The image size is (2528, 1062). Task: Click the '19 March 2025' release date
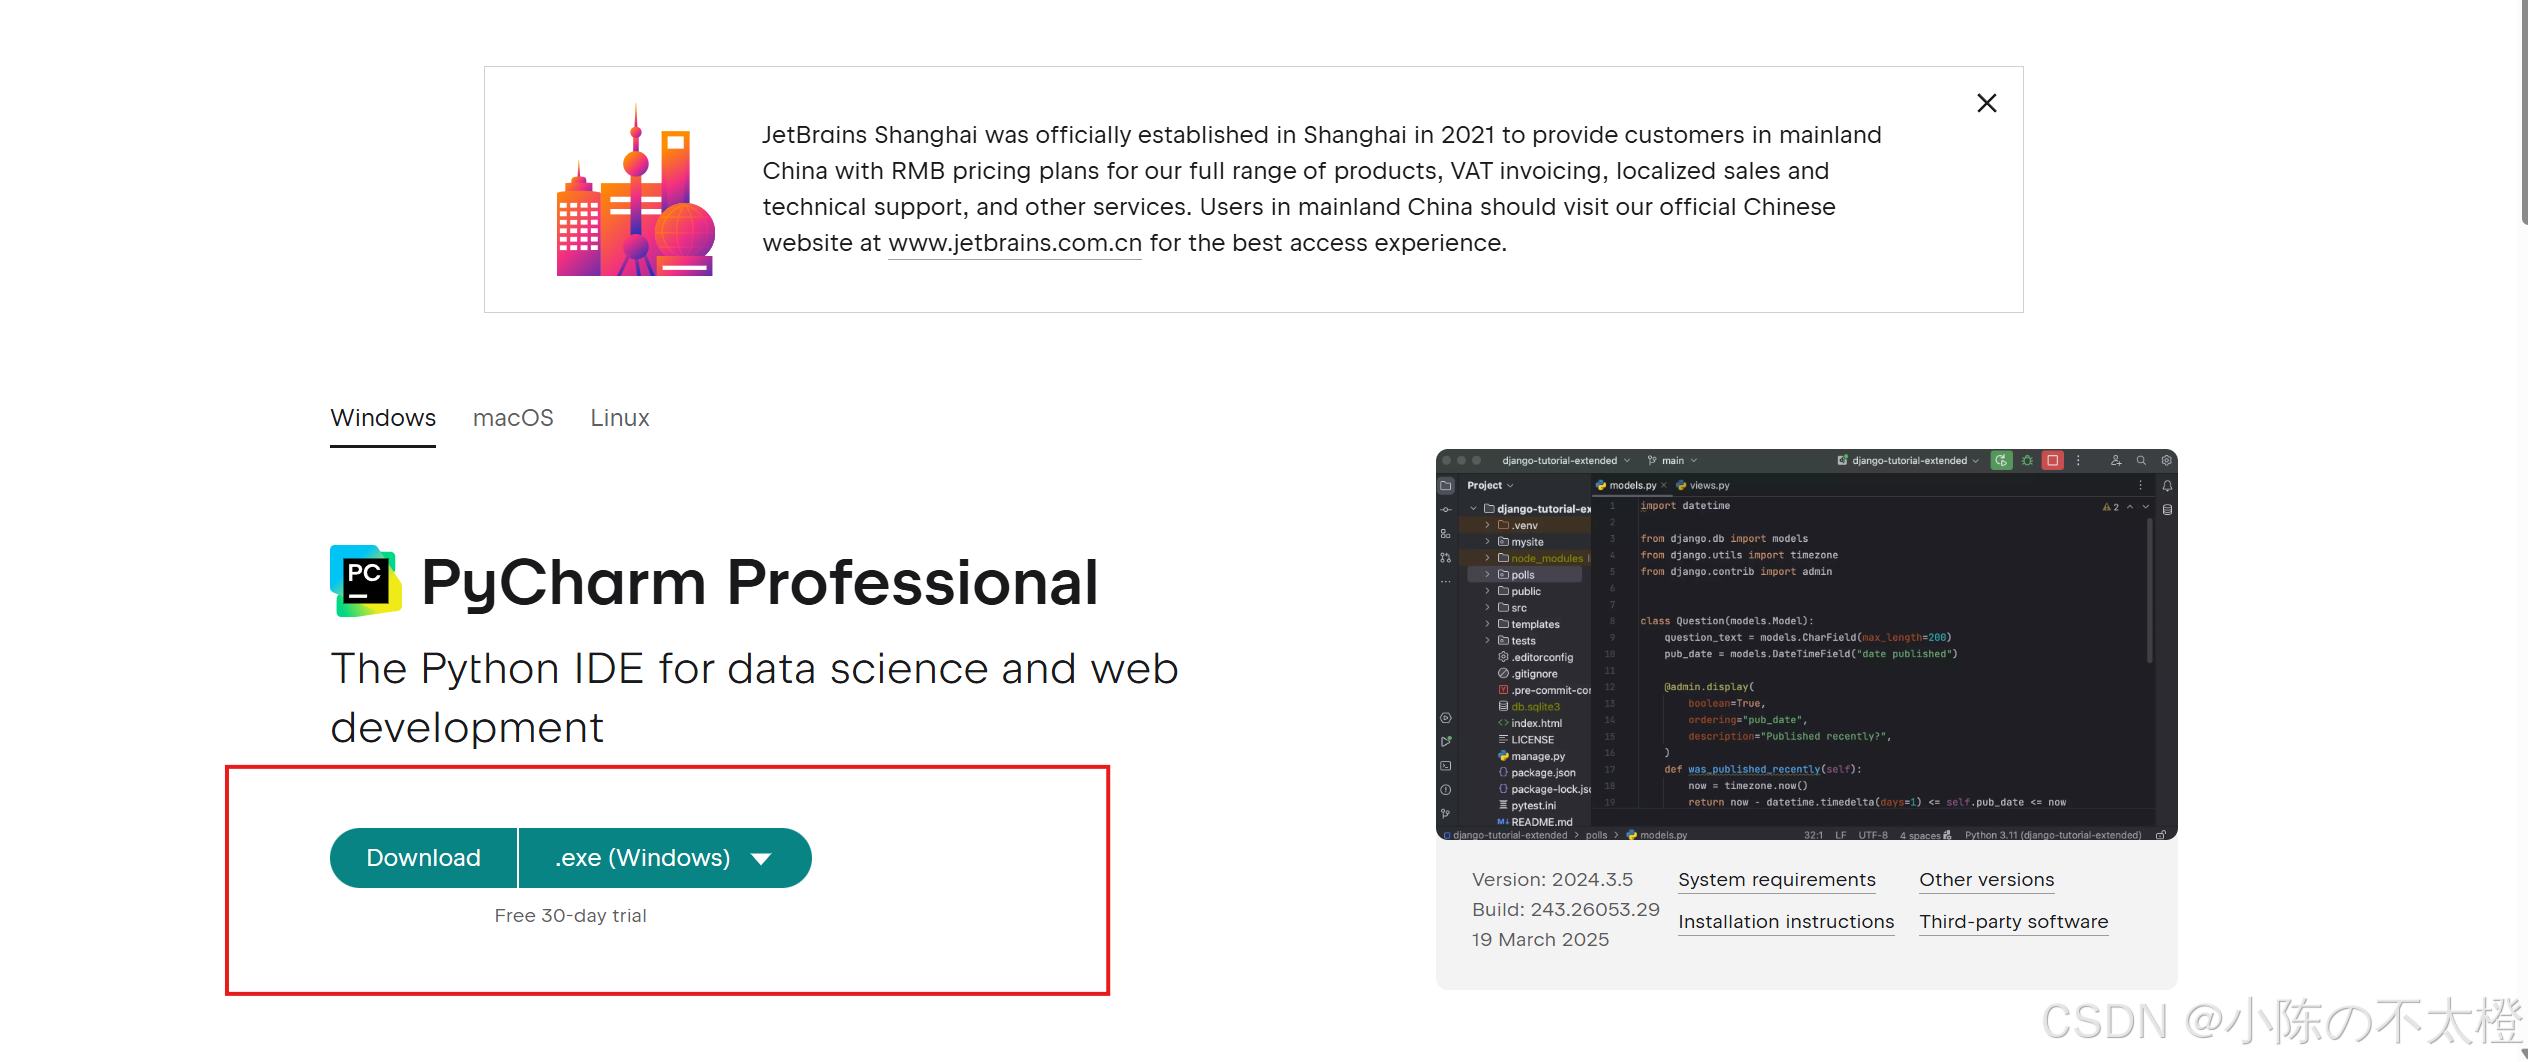click(1540, 940)
